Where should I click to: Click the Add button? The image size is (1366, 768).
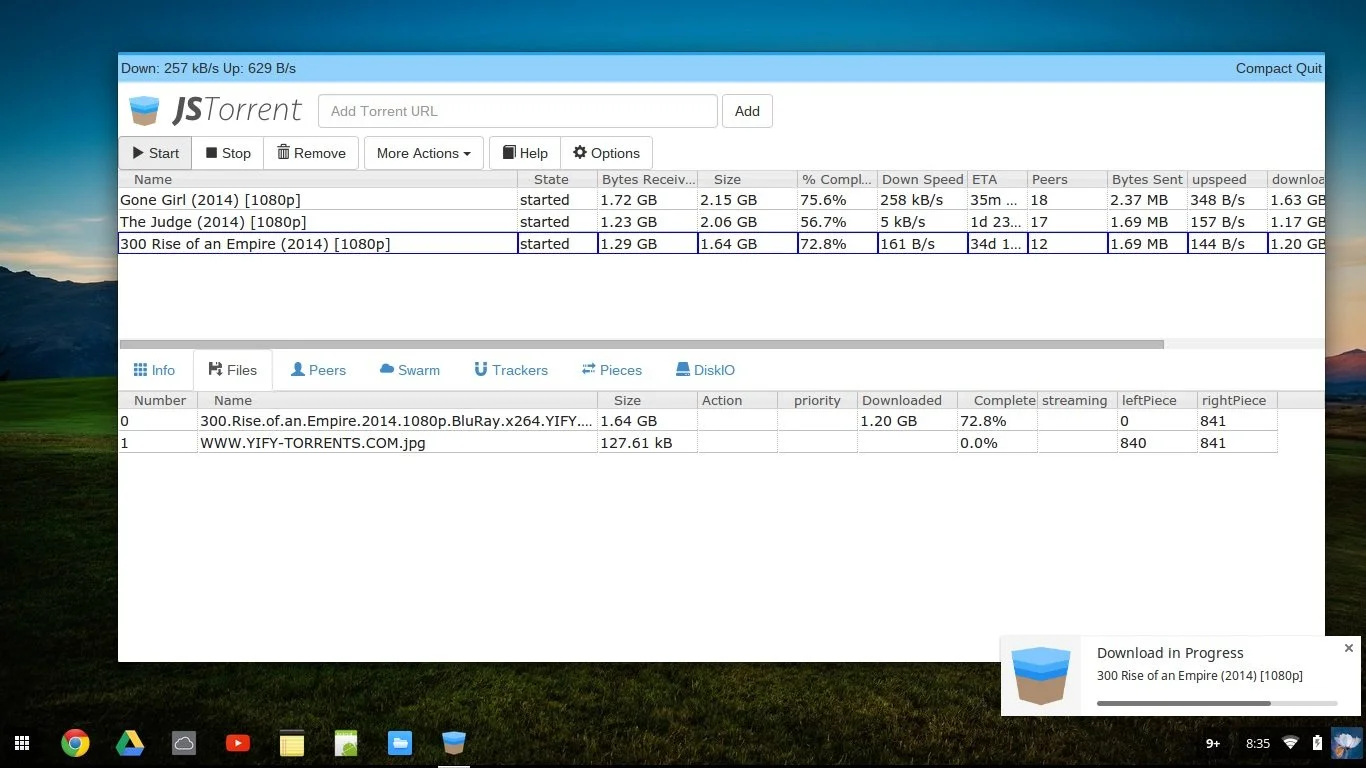point(747,111)
